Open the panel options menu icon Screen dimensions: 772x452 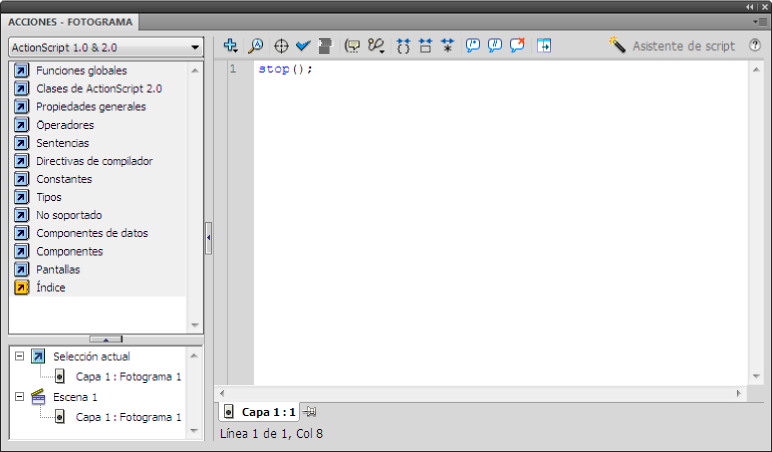760,22
